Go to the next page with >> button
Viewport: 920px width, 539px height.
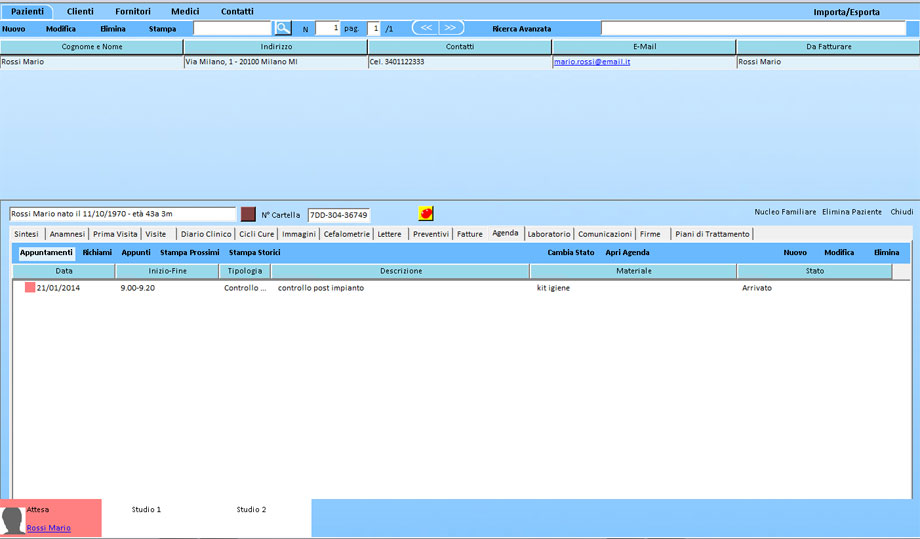(x=451, y=28)
